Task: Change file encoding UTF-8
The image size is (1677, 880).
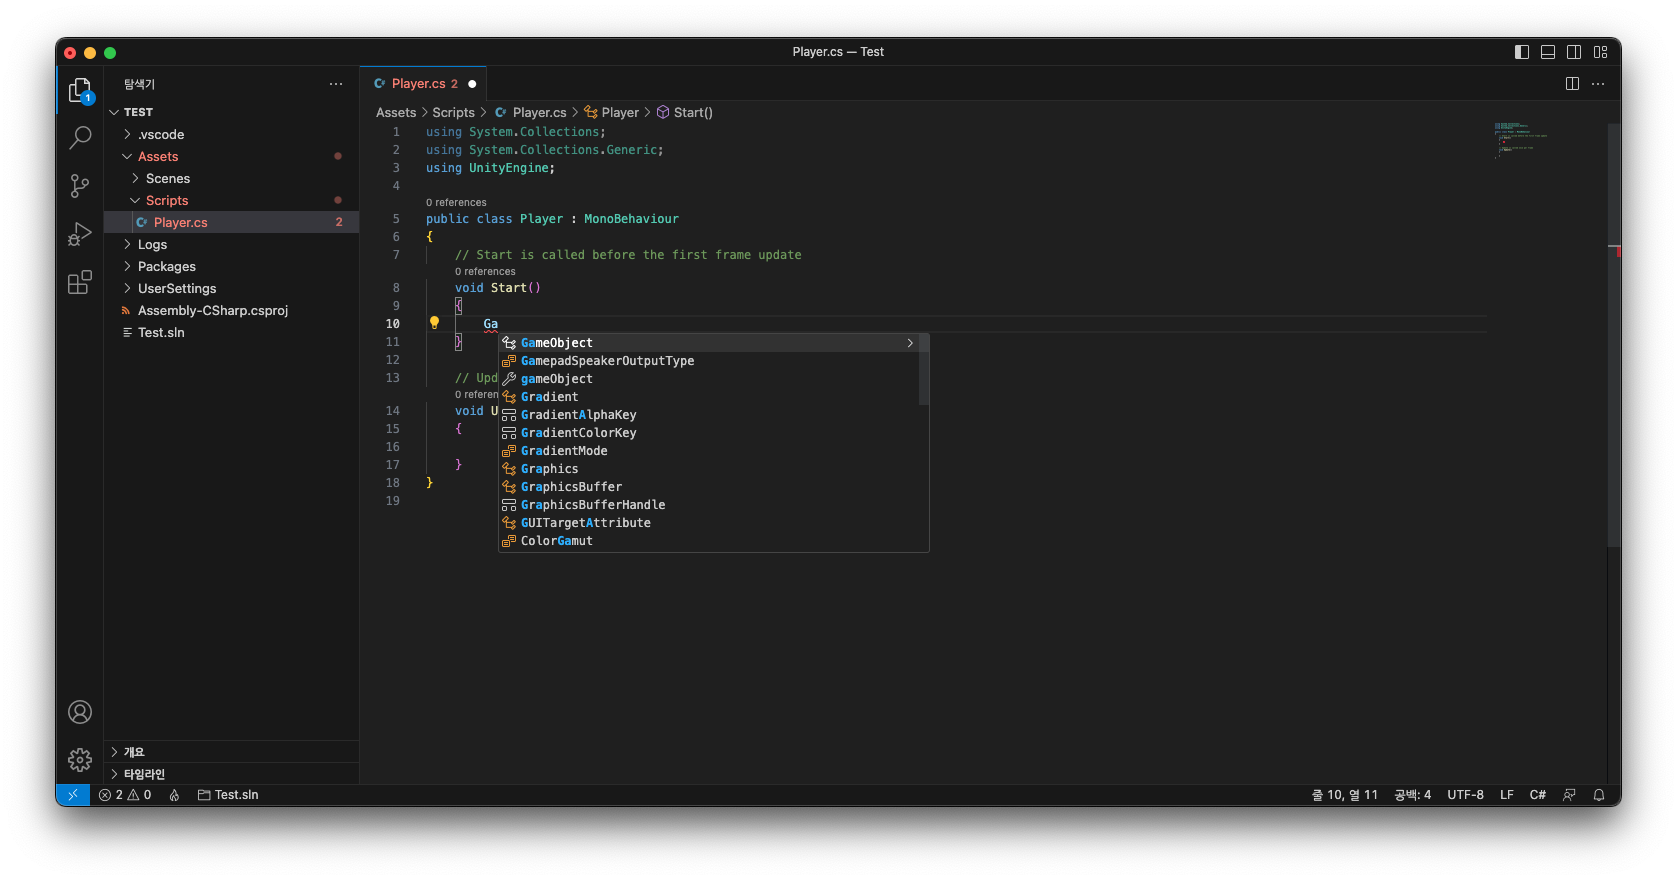Action: click(x=1465, y=795)
